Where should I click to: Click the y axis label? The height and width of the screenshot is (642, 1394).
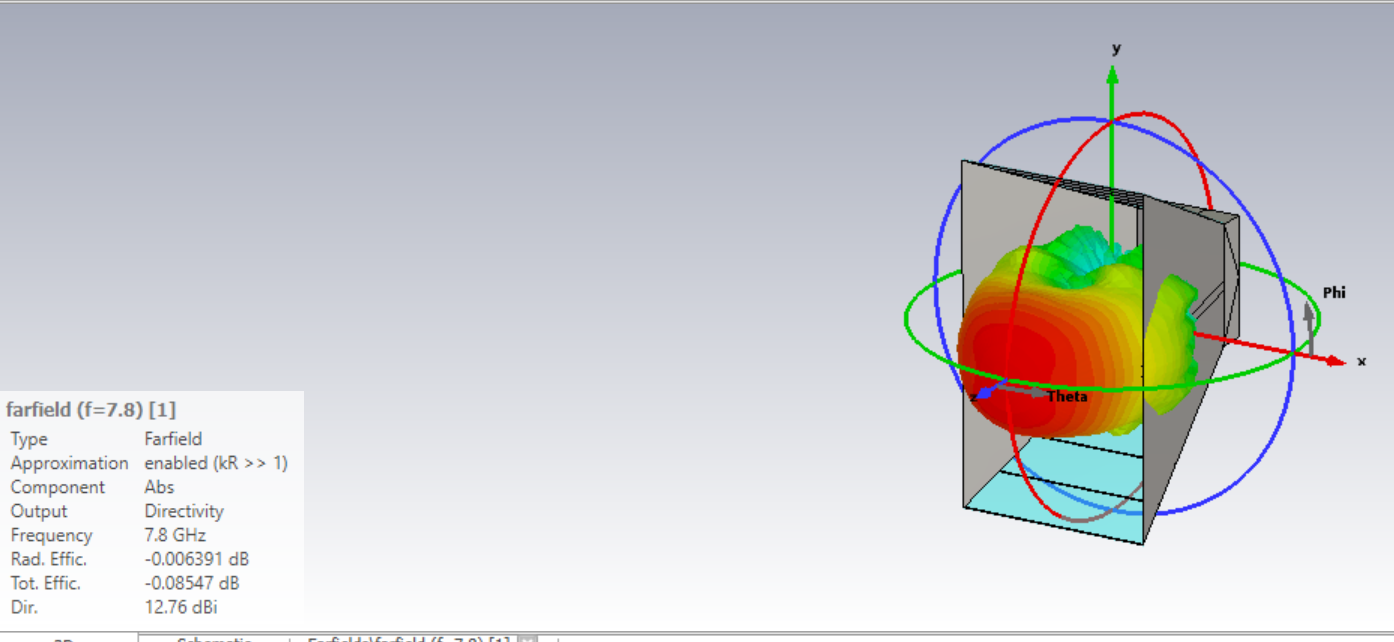[x=1116, y=48]
